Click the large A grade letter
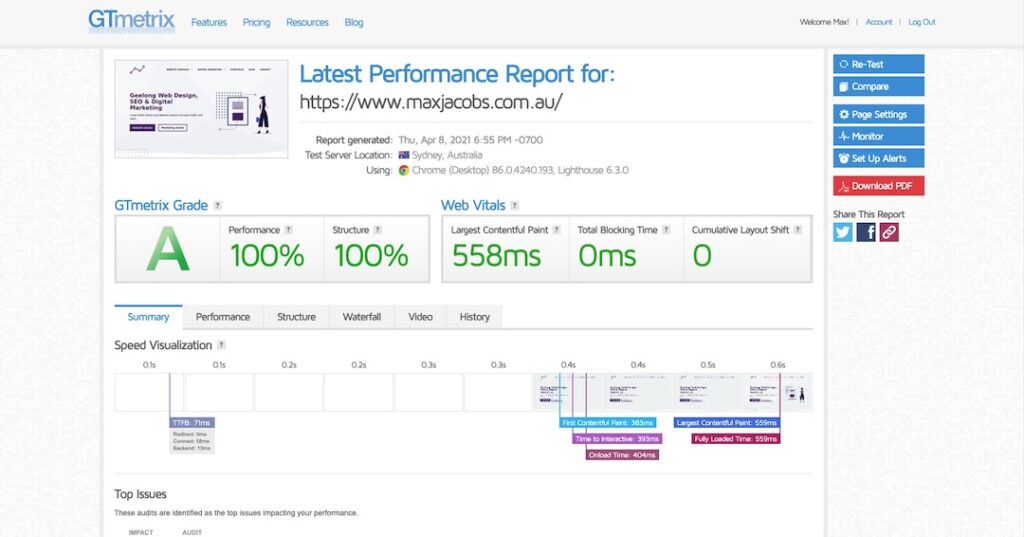This screenshot has height=537, width=1024. 168,249
